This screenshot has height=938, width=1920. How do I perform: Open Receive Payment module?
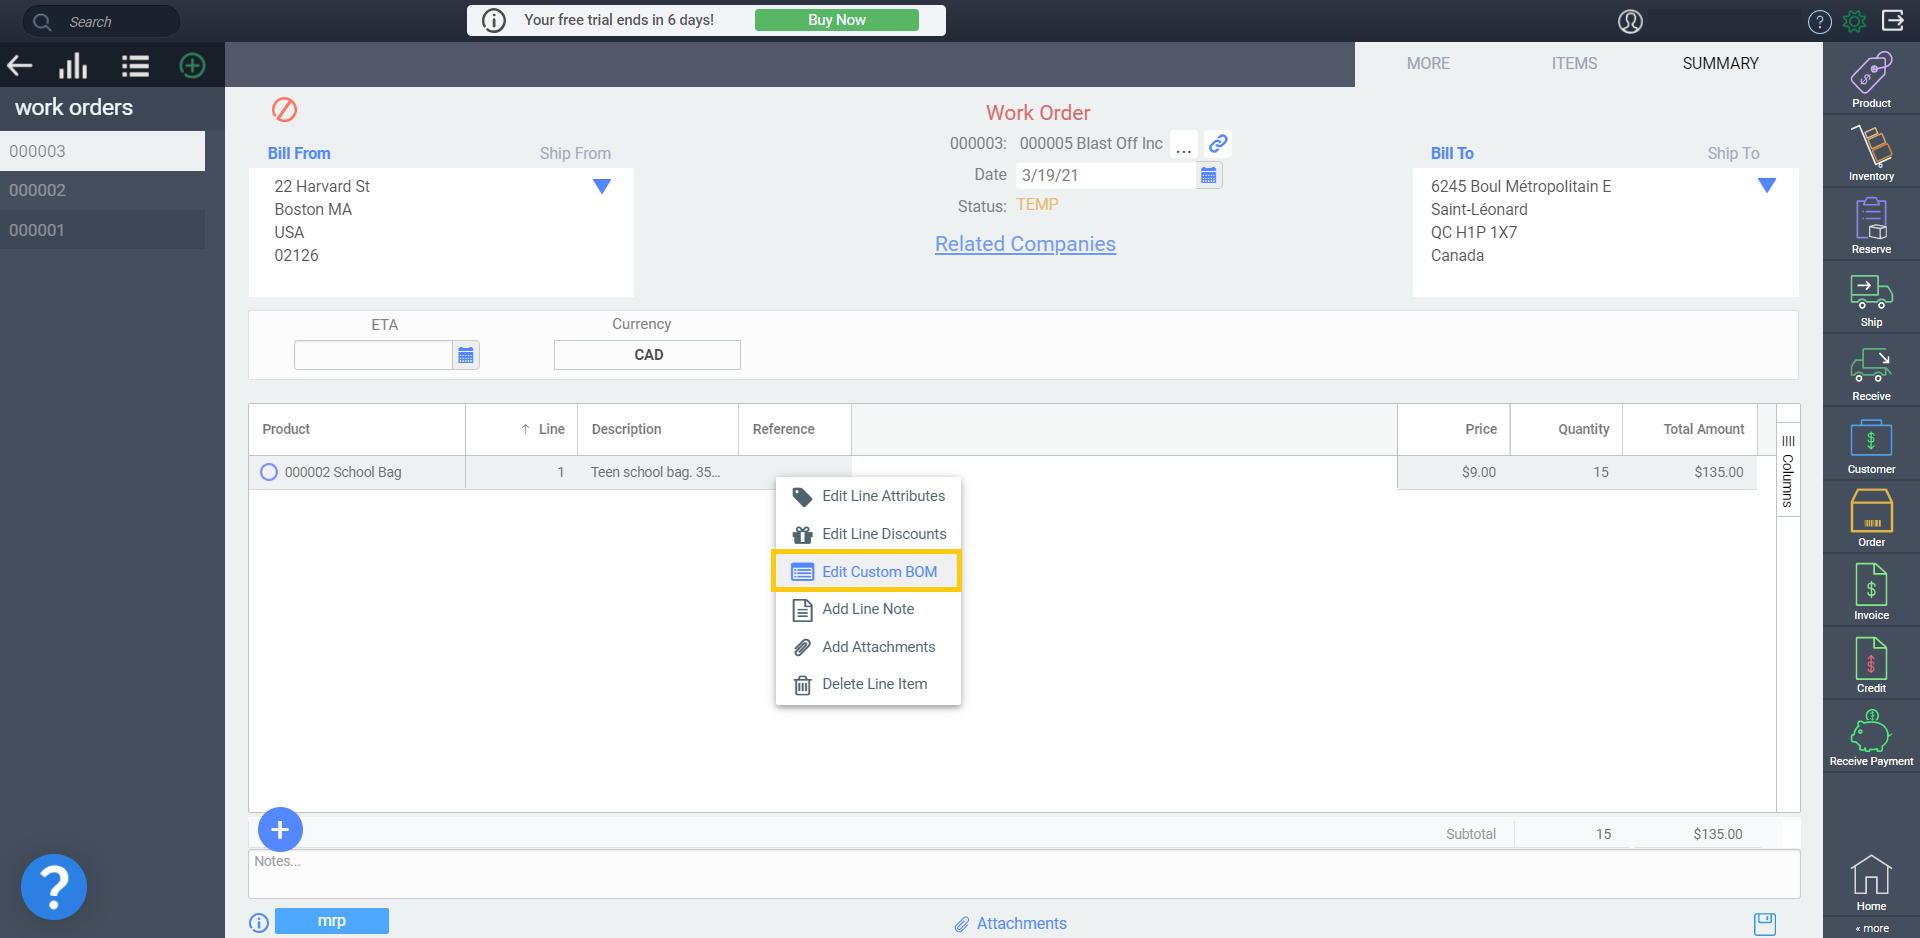[1871, 738]
